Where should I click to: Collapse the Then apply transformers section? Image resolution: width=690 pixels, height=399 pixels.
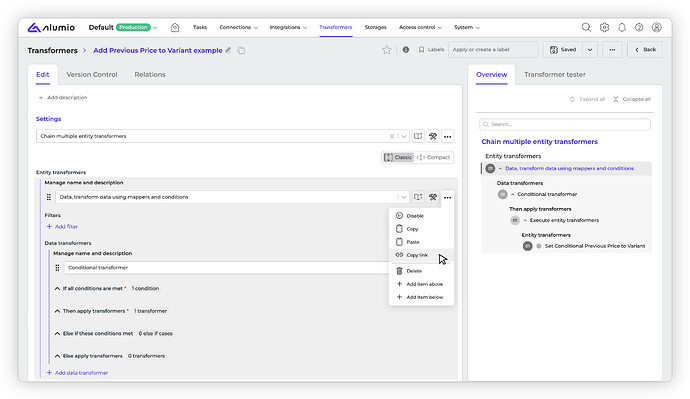click(57, 311)
